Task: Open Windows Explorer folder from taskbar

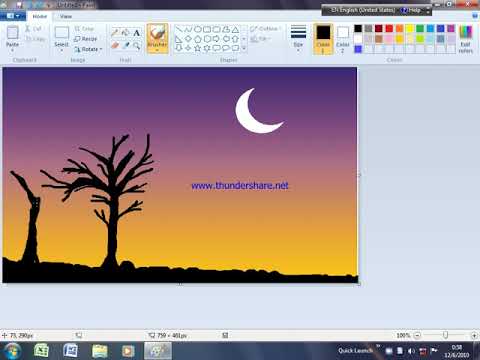Action: (x=99, y=351)
